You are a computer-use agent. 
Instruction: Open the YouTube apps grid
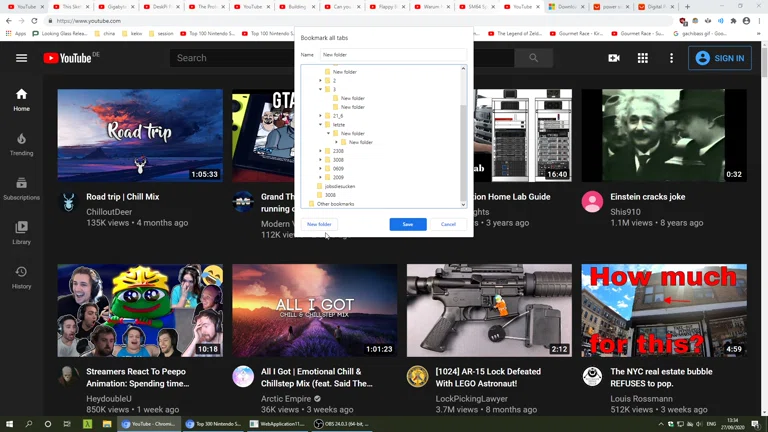point(643,58)
